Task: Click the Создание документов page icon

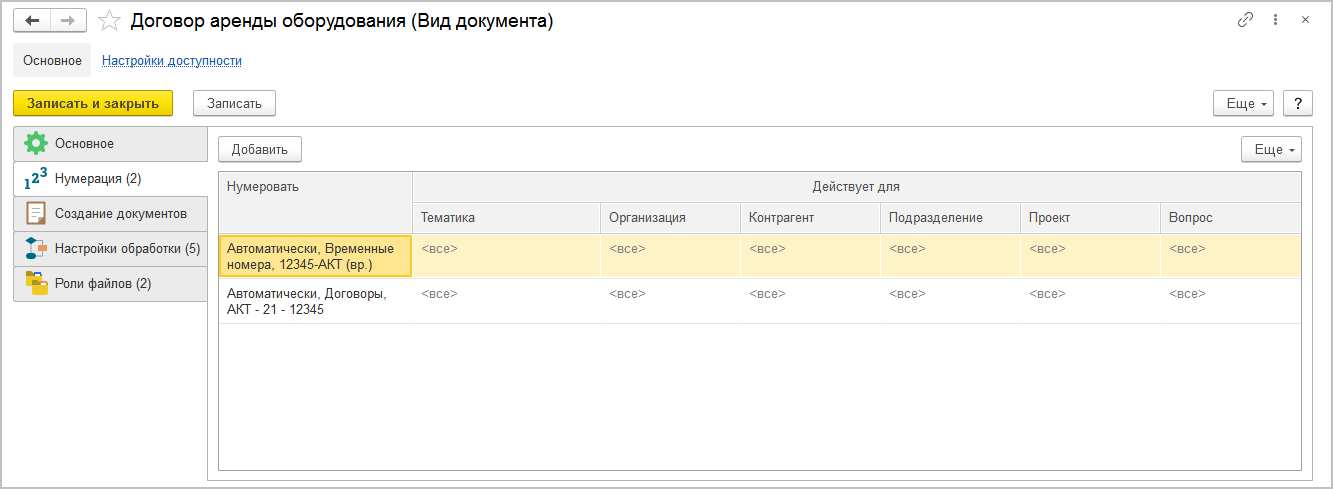Action: tap(36, 213)
